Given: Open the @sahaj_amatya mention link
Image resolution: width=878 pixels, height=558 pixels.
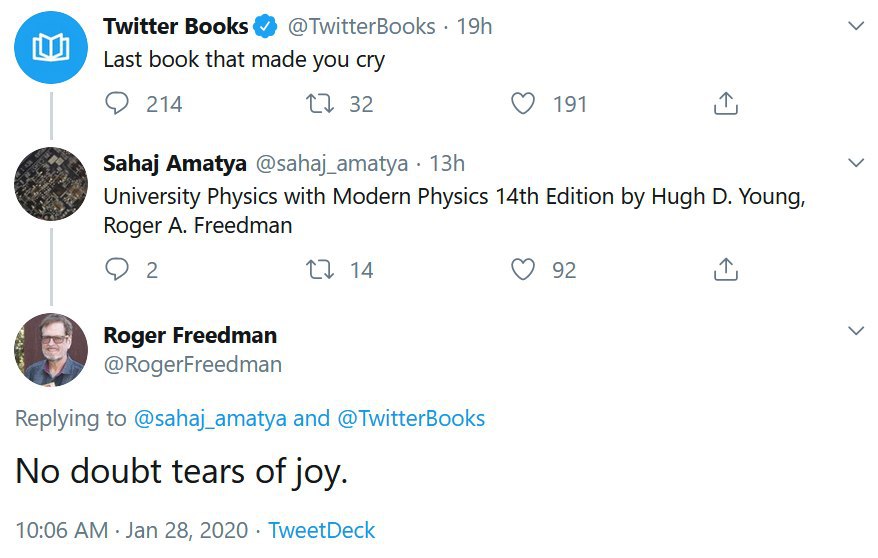Looking at the screenshot, I should [210, 419].
